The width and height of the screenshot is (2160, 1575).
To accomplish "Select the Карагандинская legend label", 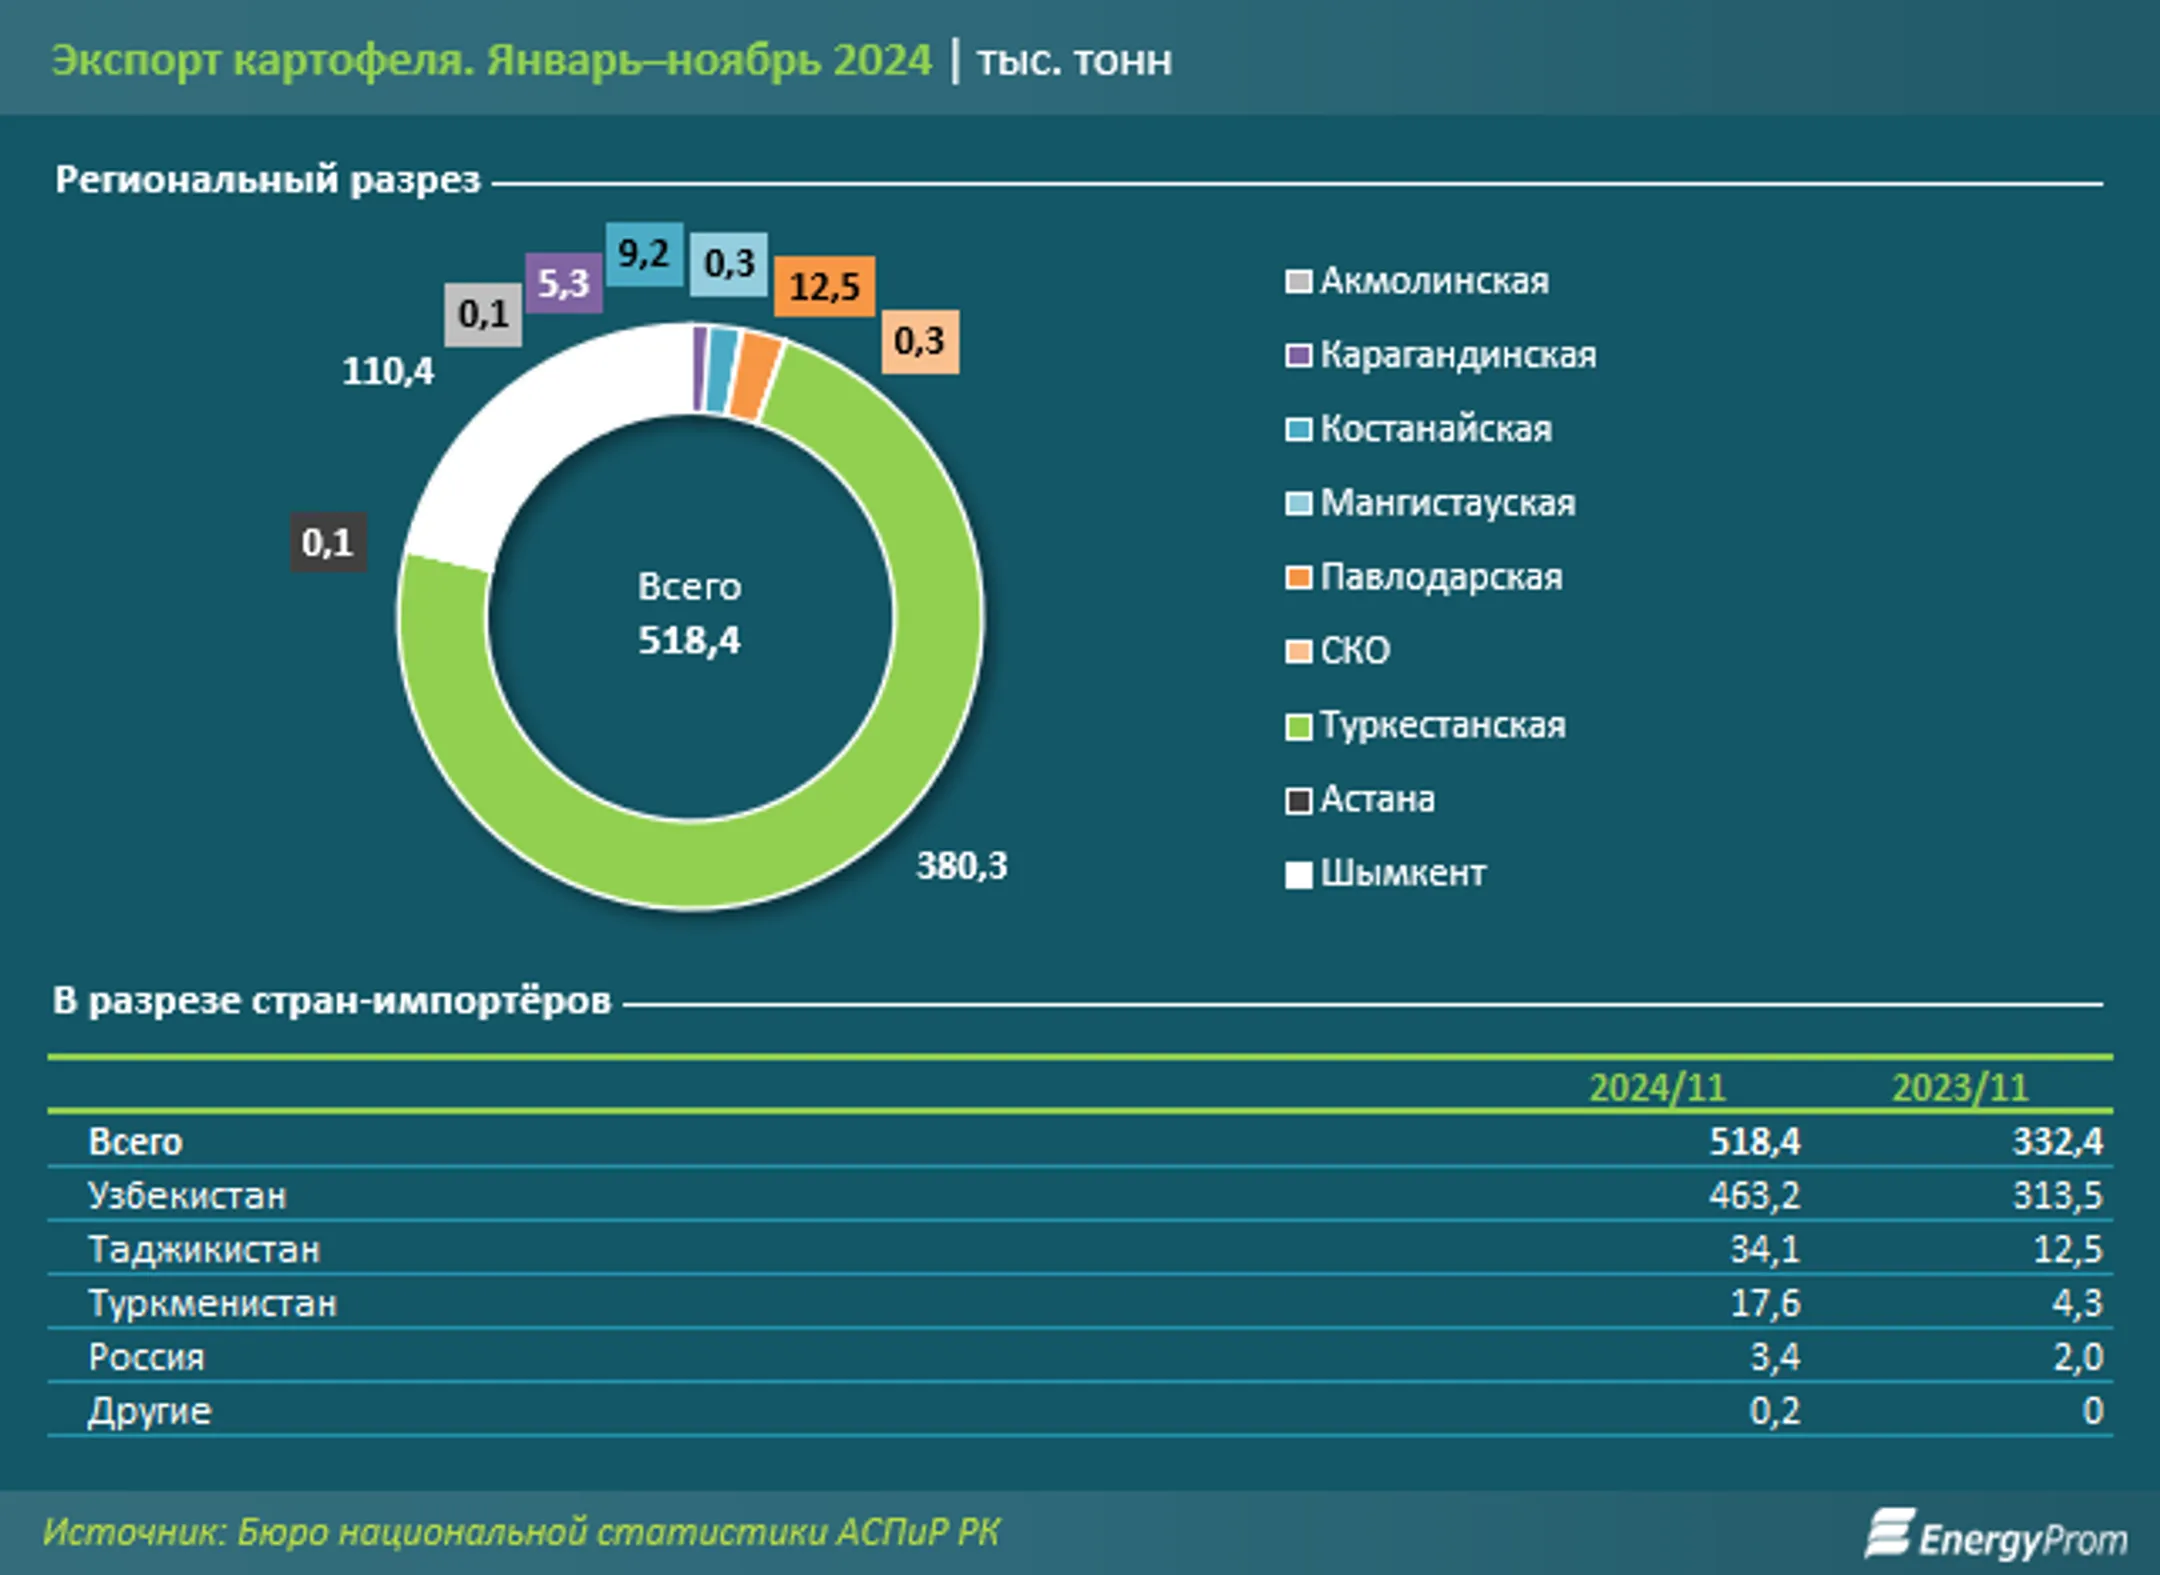I will tap(1458, 355).
